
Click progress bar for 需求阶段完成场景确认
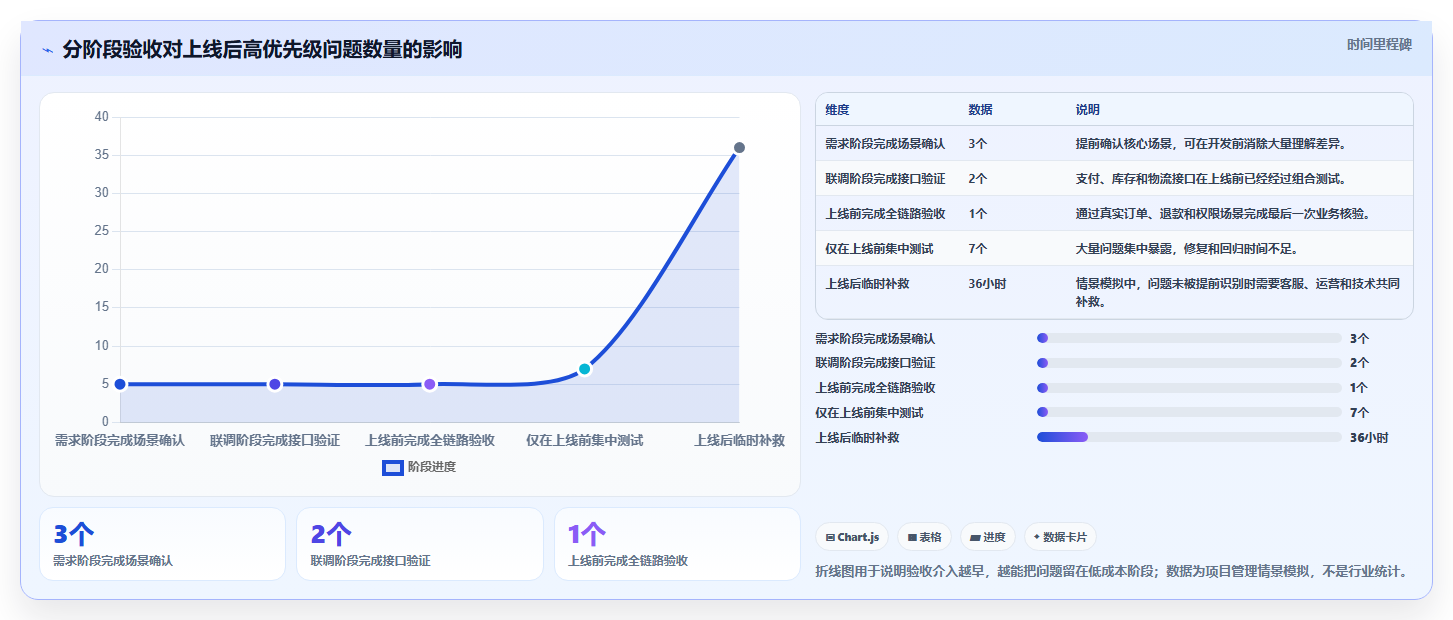tap(1189, 338)
